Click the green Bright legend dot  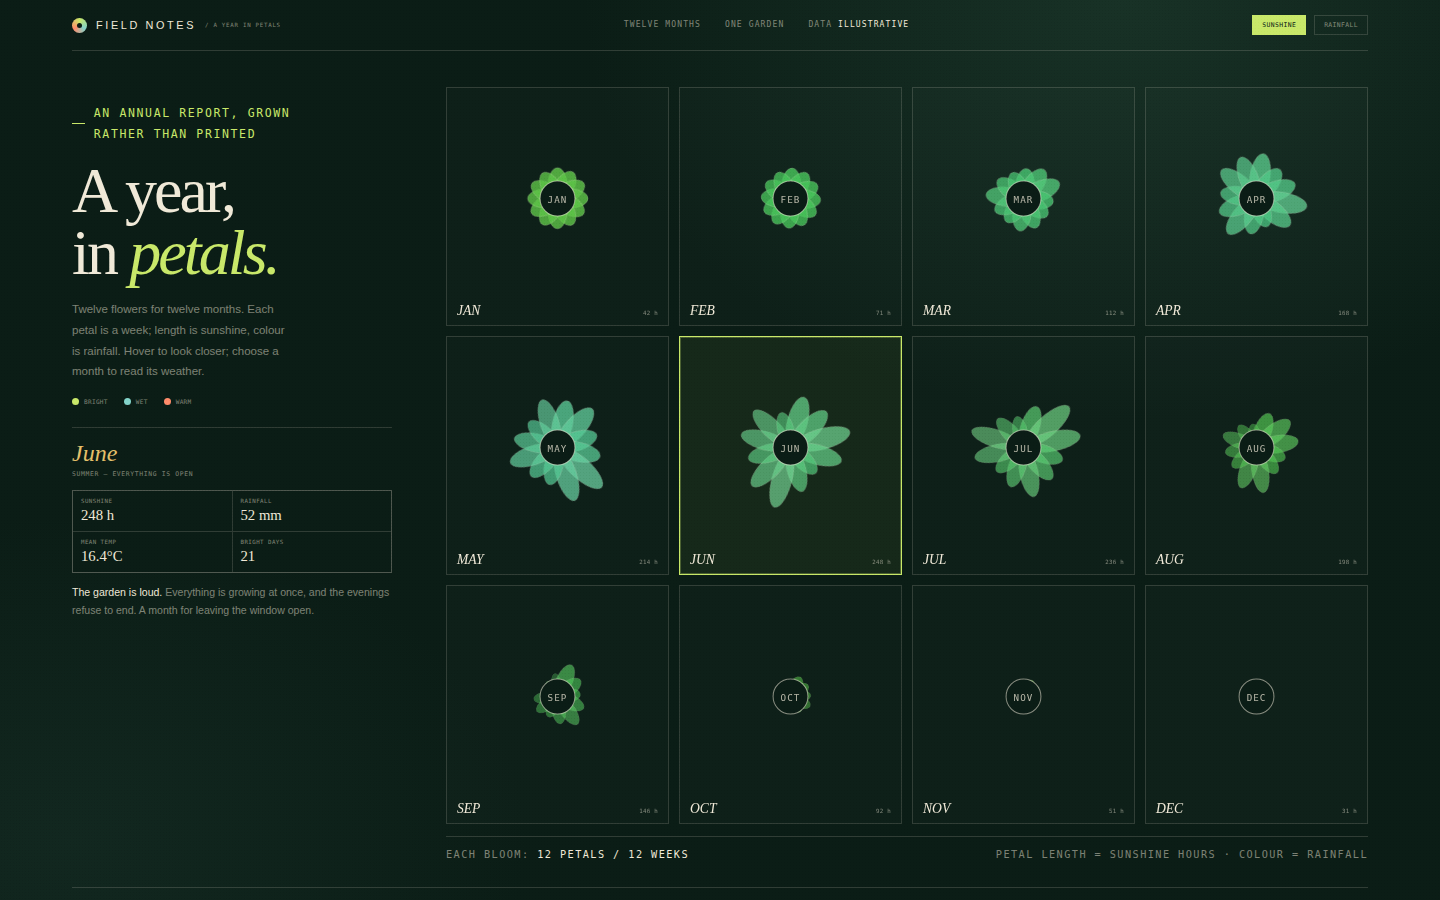[75, 402]
